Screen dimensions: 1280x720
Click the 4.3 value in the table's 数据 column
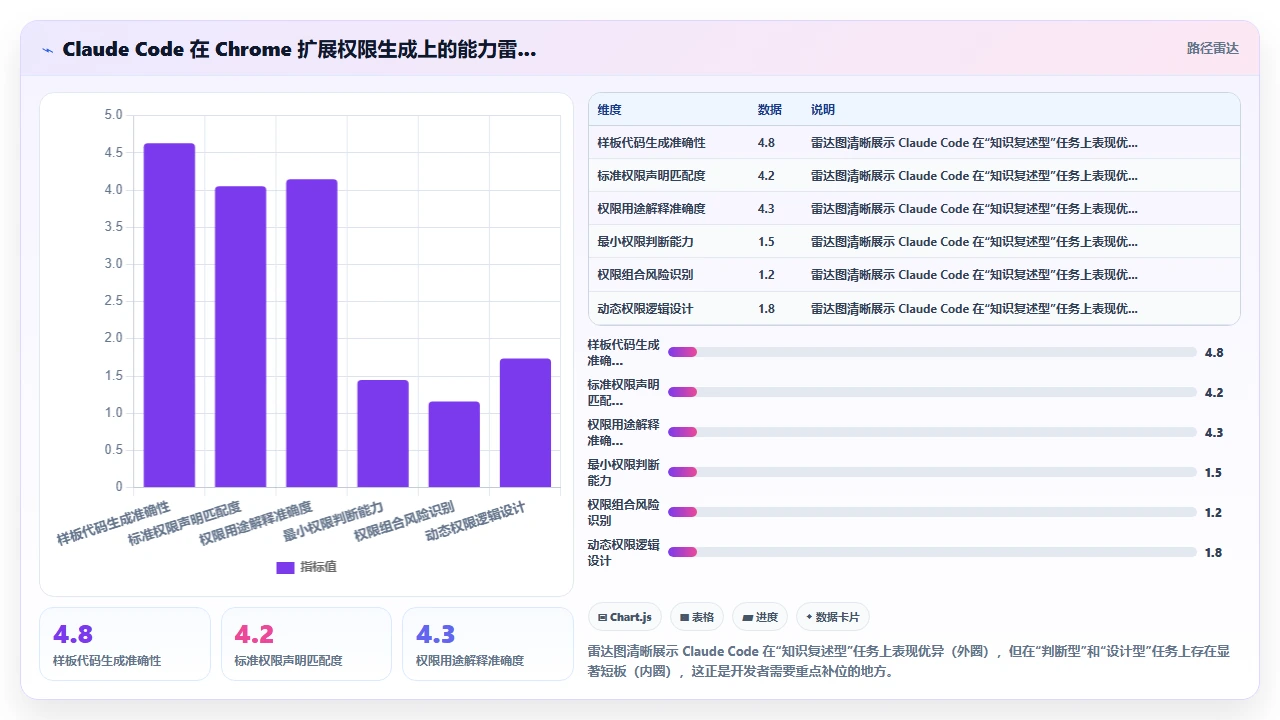[x=766, y=208]
